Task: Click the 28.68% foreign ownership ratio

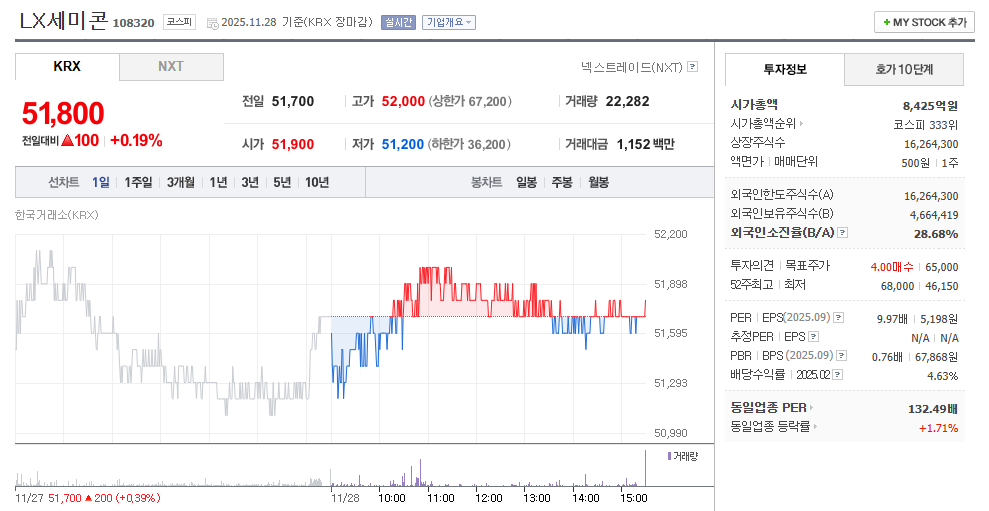Action: [x=936, y=234]
